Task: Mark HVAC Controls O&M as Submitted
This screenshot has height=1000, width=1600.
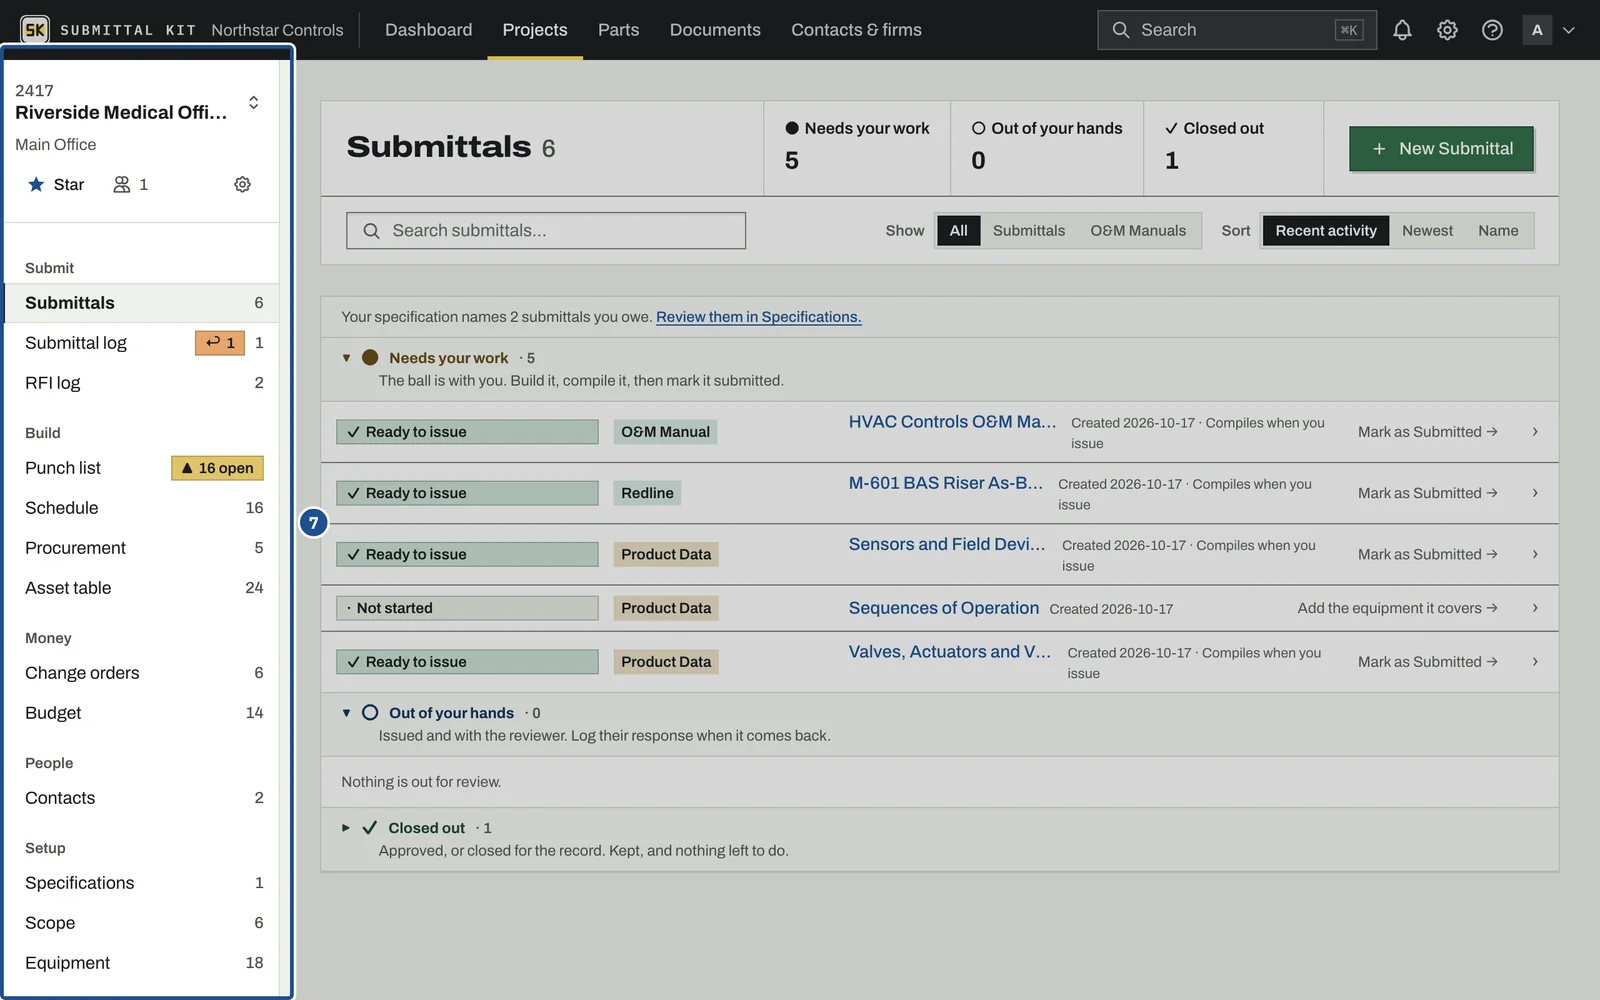Action: [x=1427, y=432]
